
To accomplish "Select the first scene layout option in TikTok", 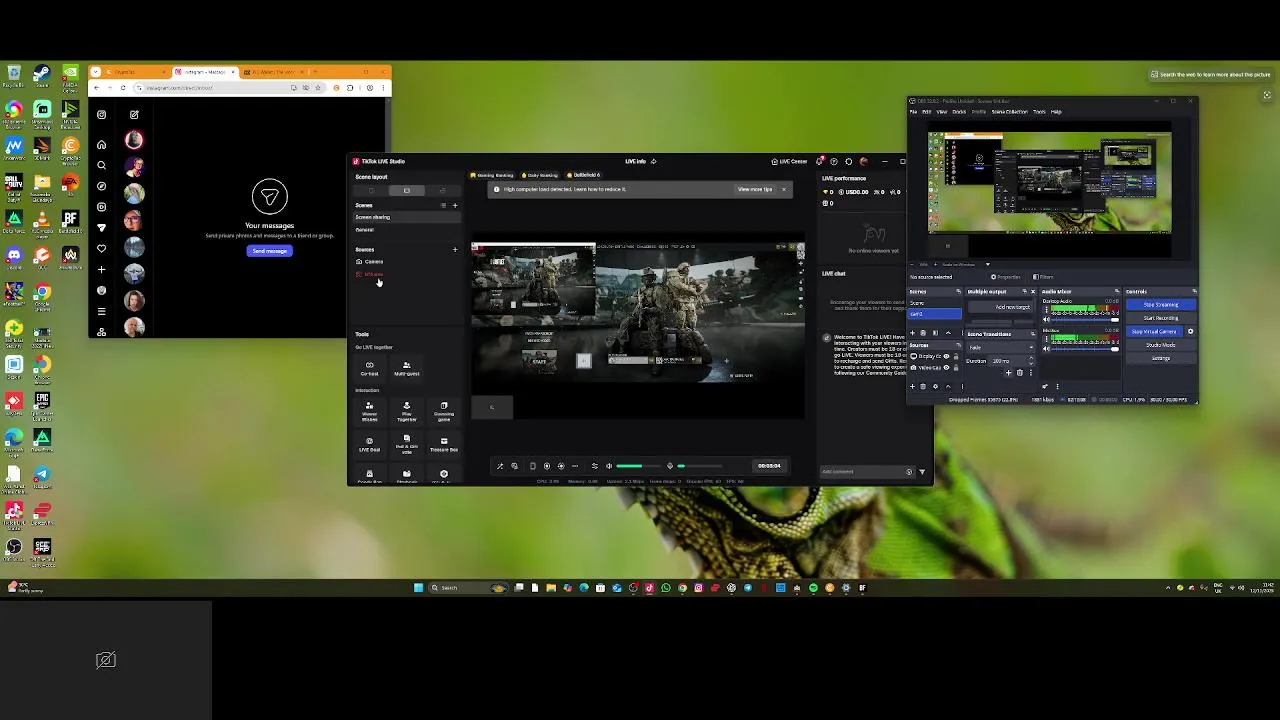I will tap(370, 190).
